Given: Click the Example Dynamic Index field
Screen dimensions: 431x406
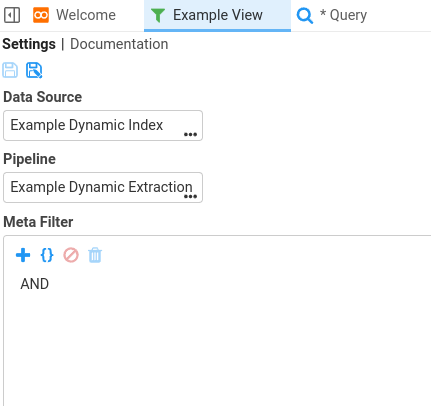Looking at the screenshot, I should [x=103, y=125].
